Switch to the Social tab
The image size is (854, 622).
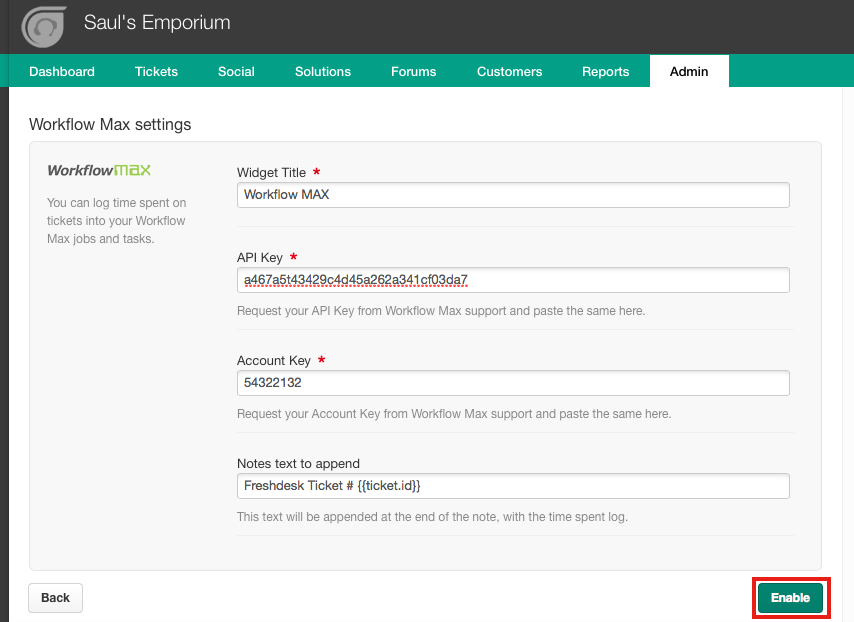[236, 71]
